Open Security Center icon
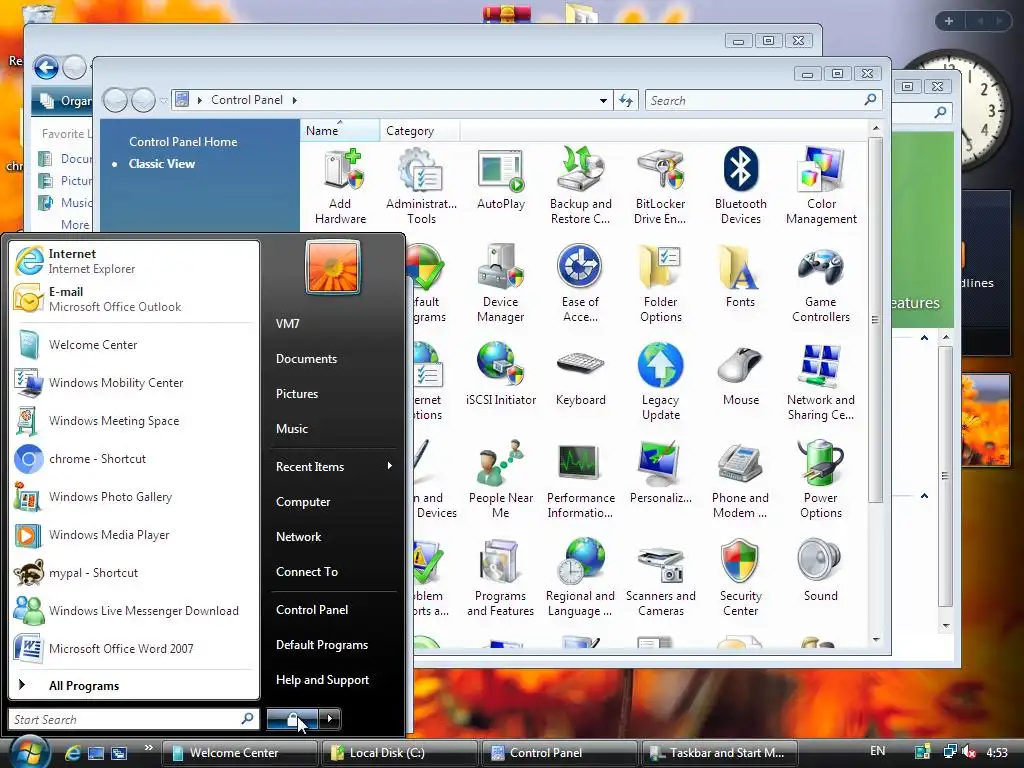Image resolution: width=1024 pixels, height=768 pixels. (741, 578)
